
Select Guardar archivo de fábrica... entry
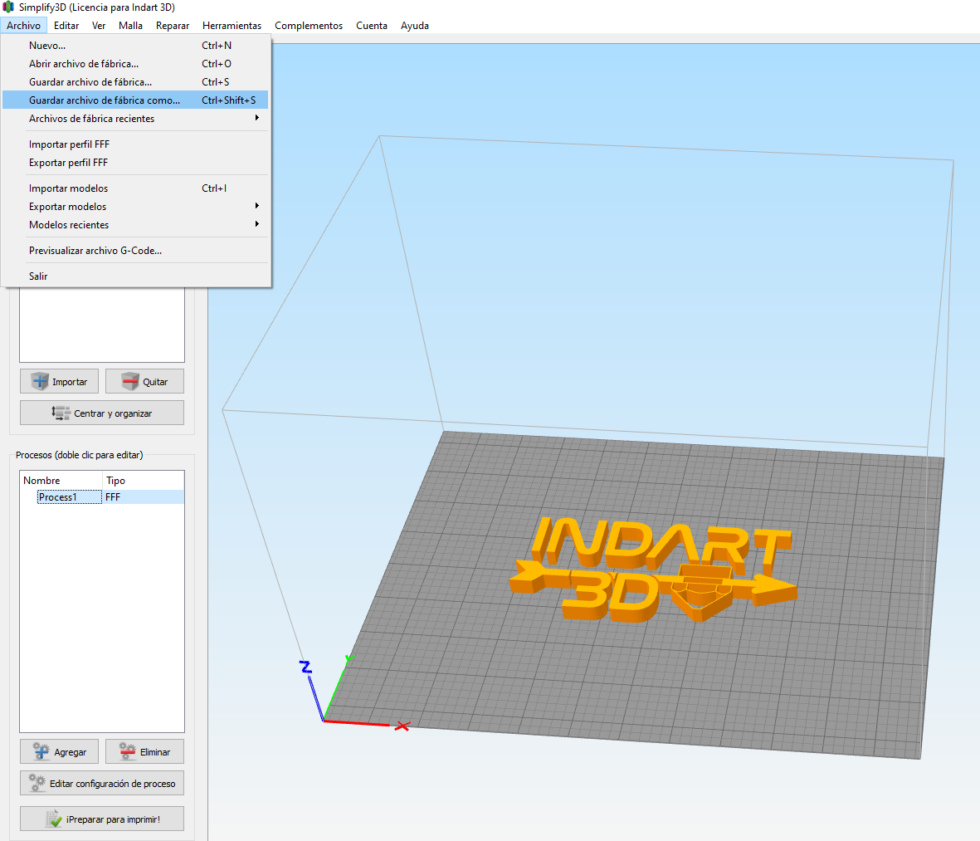(136, 82)
